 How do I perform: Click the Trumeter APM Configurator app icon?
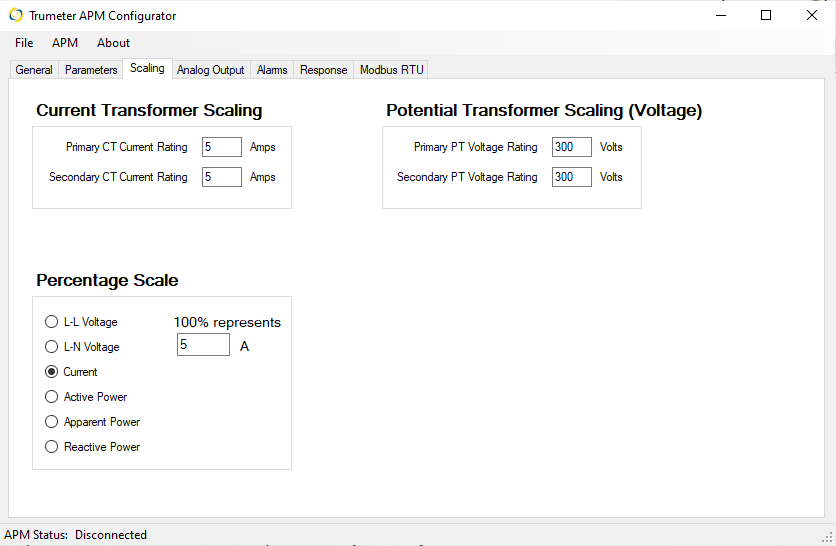coord(16,15)
